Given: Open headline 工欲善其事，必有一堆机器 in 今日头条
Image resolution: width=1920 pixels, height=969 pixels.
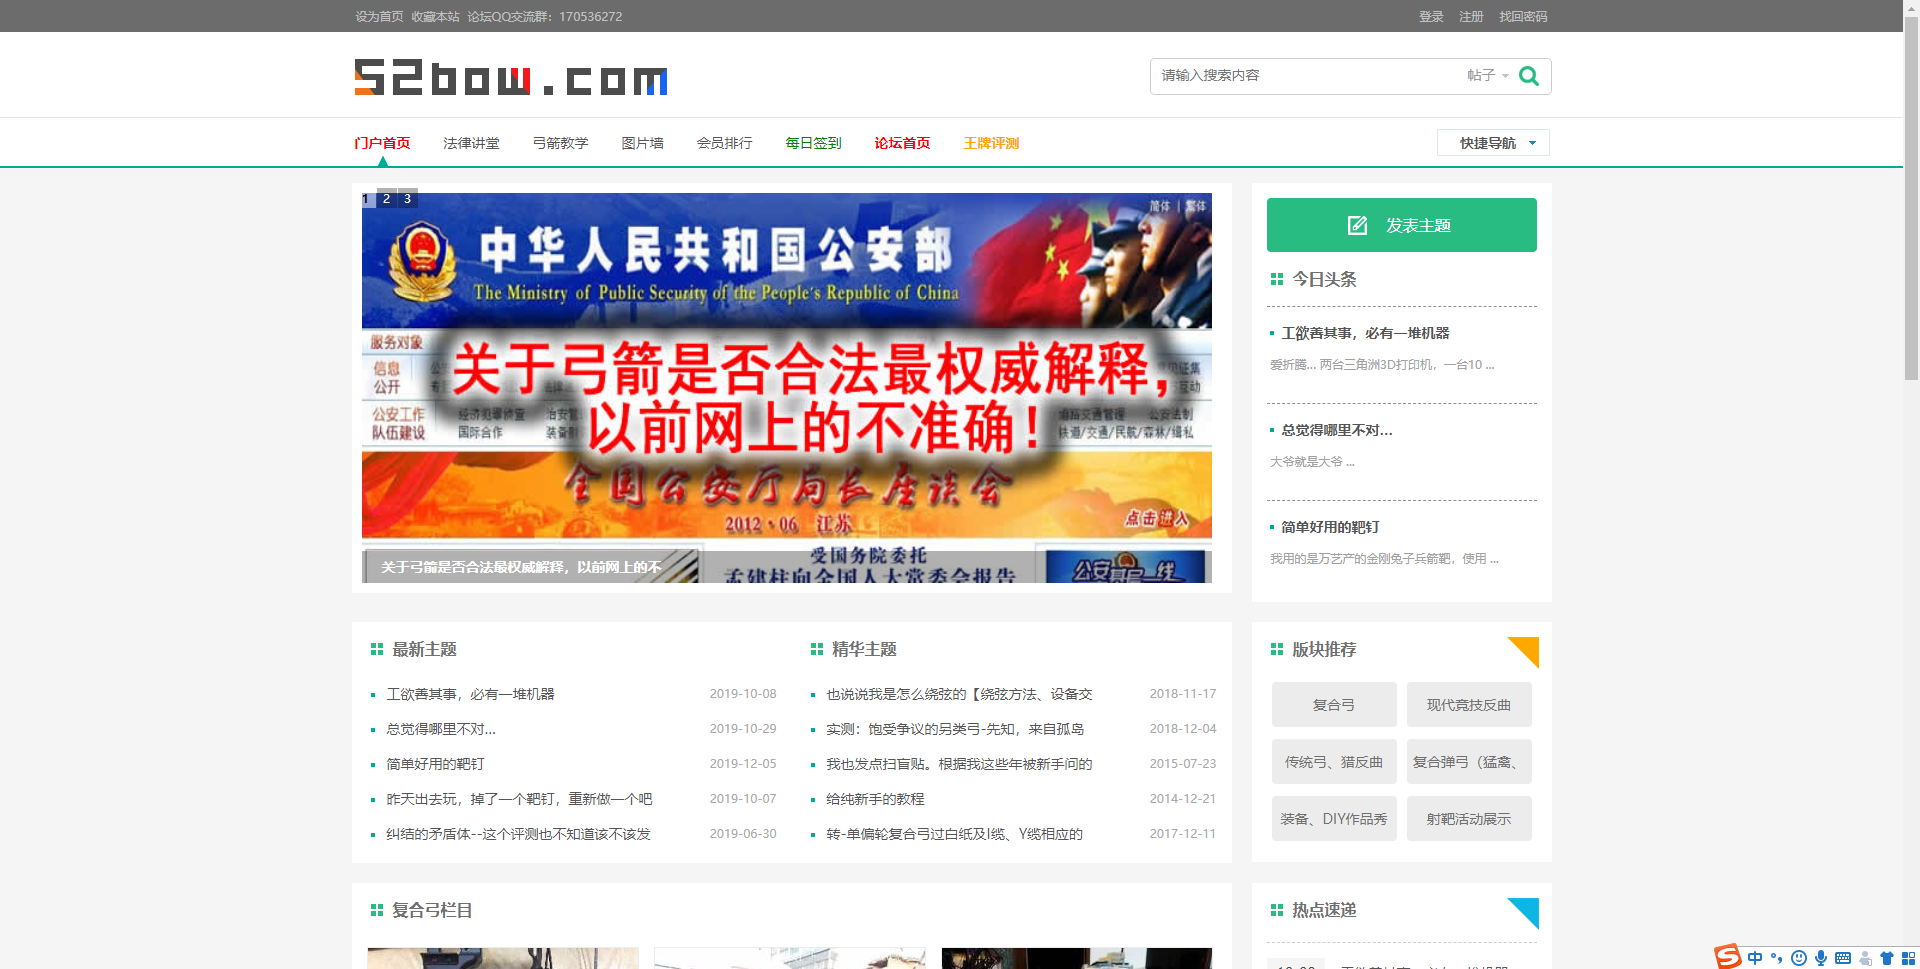Looking at the screenshot, I should [1365, 333].
